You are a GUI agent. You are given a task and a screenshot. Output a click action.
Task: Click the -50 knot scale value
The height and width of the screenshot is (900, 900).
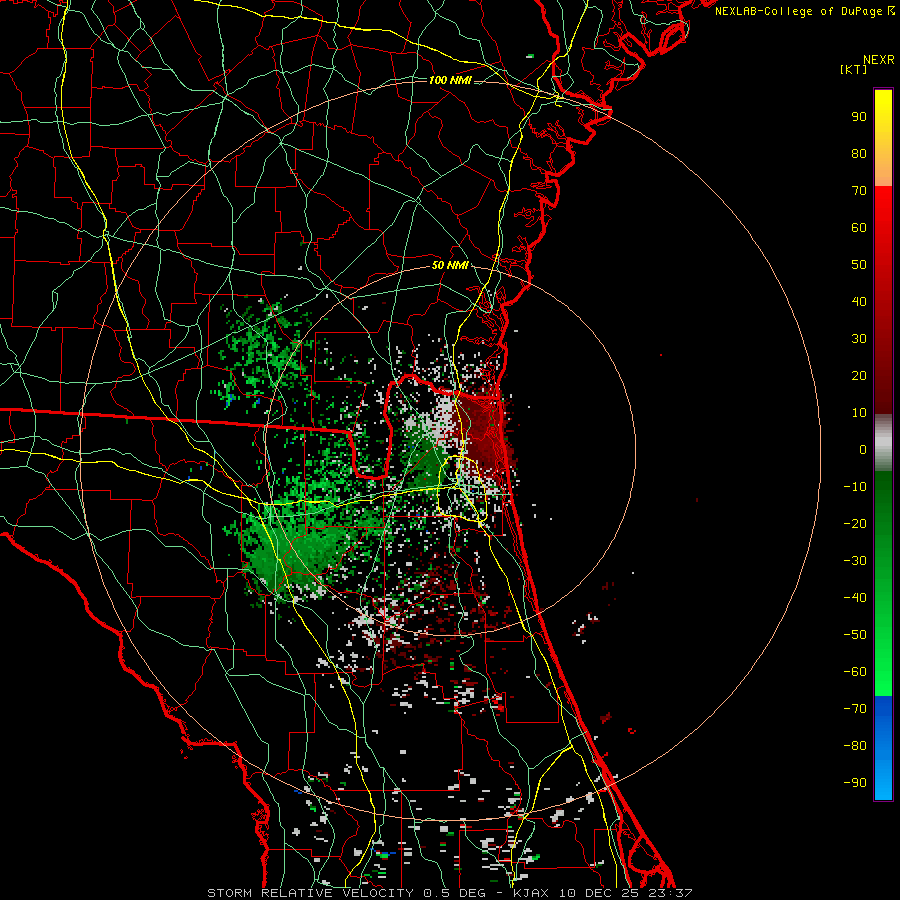[855, 635]
